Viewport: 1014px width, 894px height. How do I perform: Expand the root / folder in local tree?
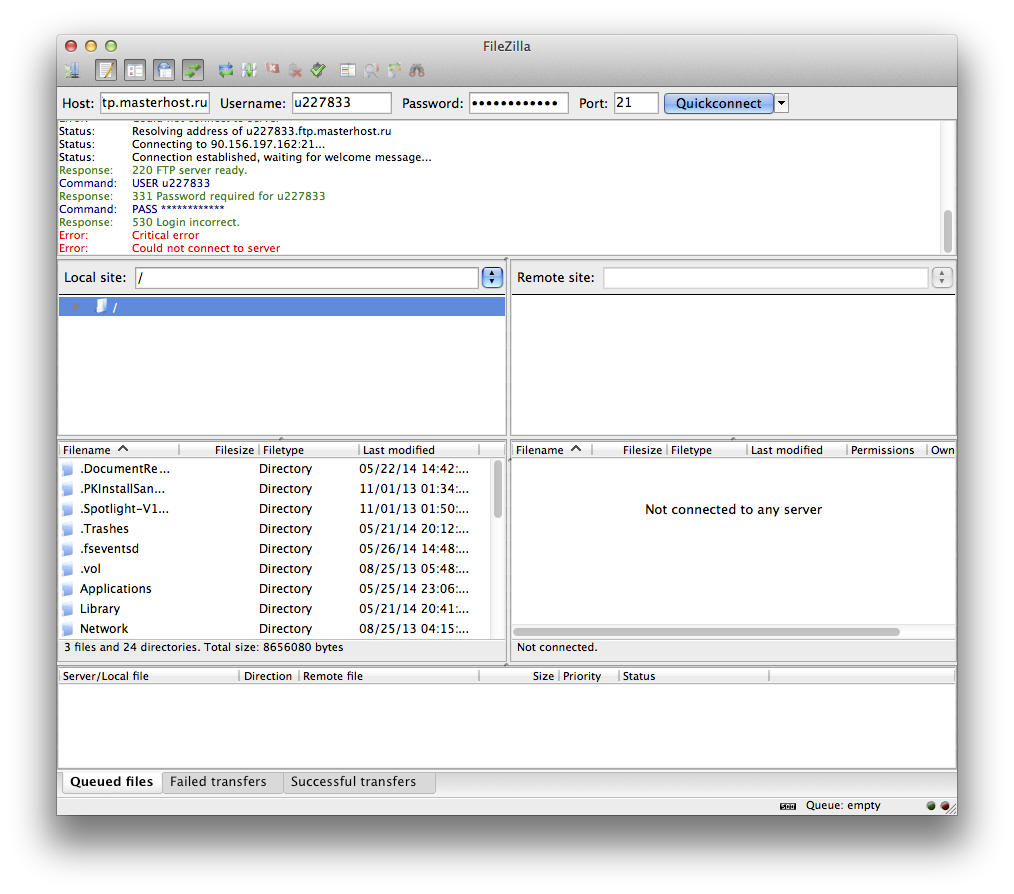76,306
